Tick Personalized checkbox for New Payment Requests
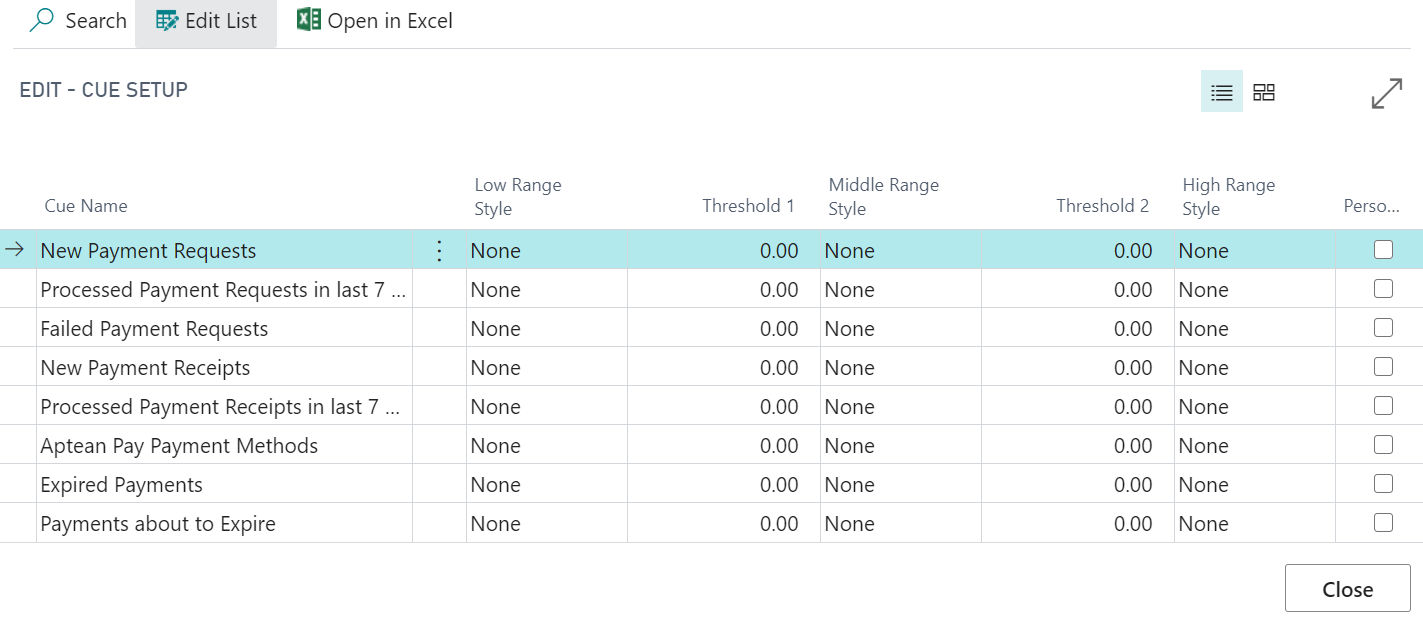This screenshot has width=1423, height=623. click(x=1383, y=250)
